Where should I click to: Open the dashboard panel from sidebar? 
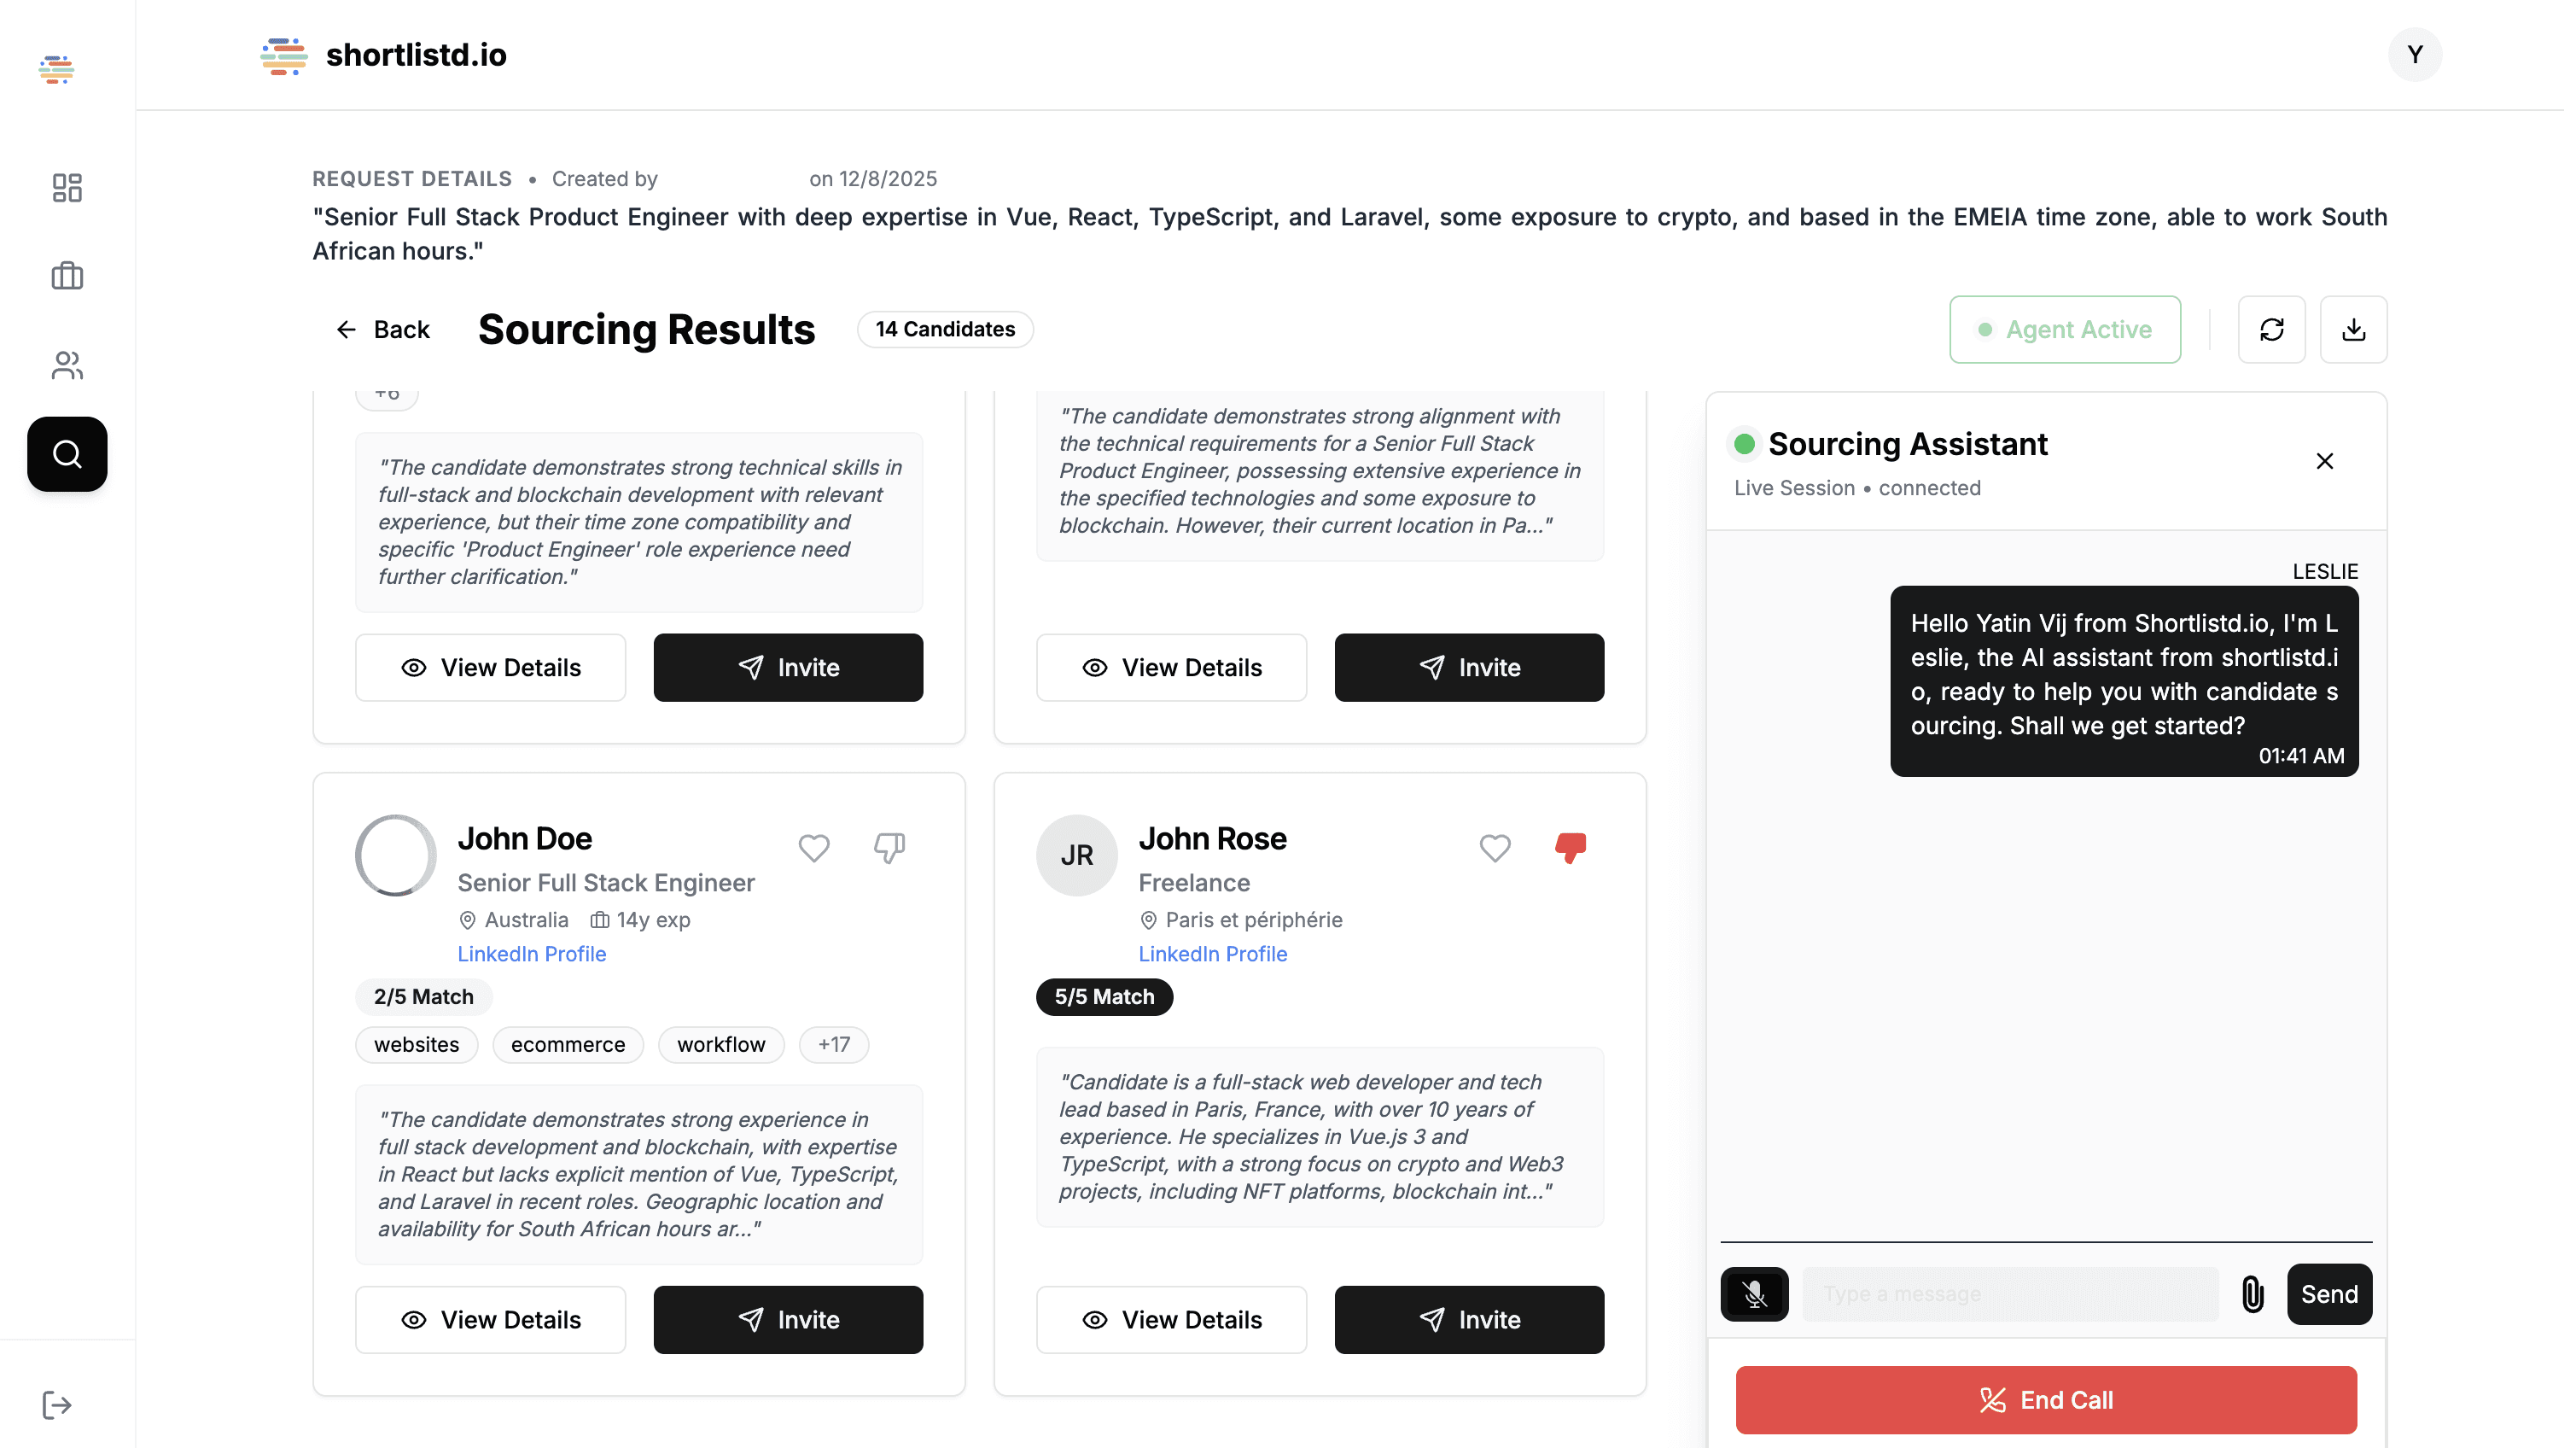click(67, 188)
